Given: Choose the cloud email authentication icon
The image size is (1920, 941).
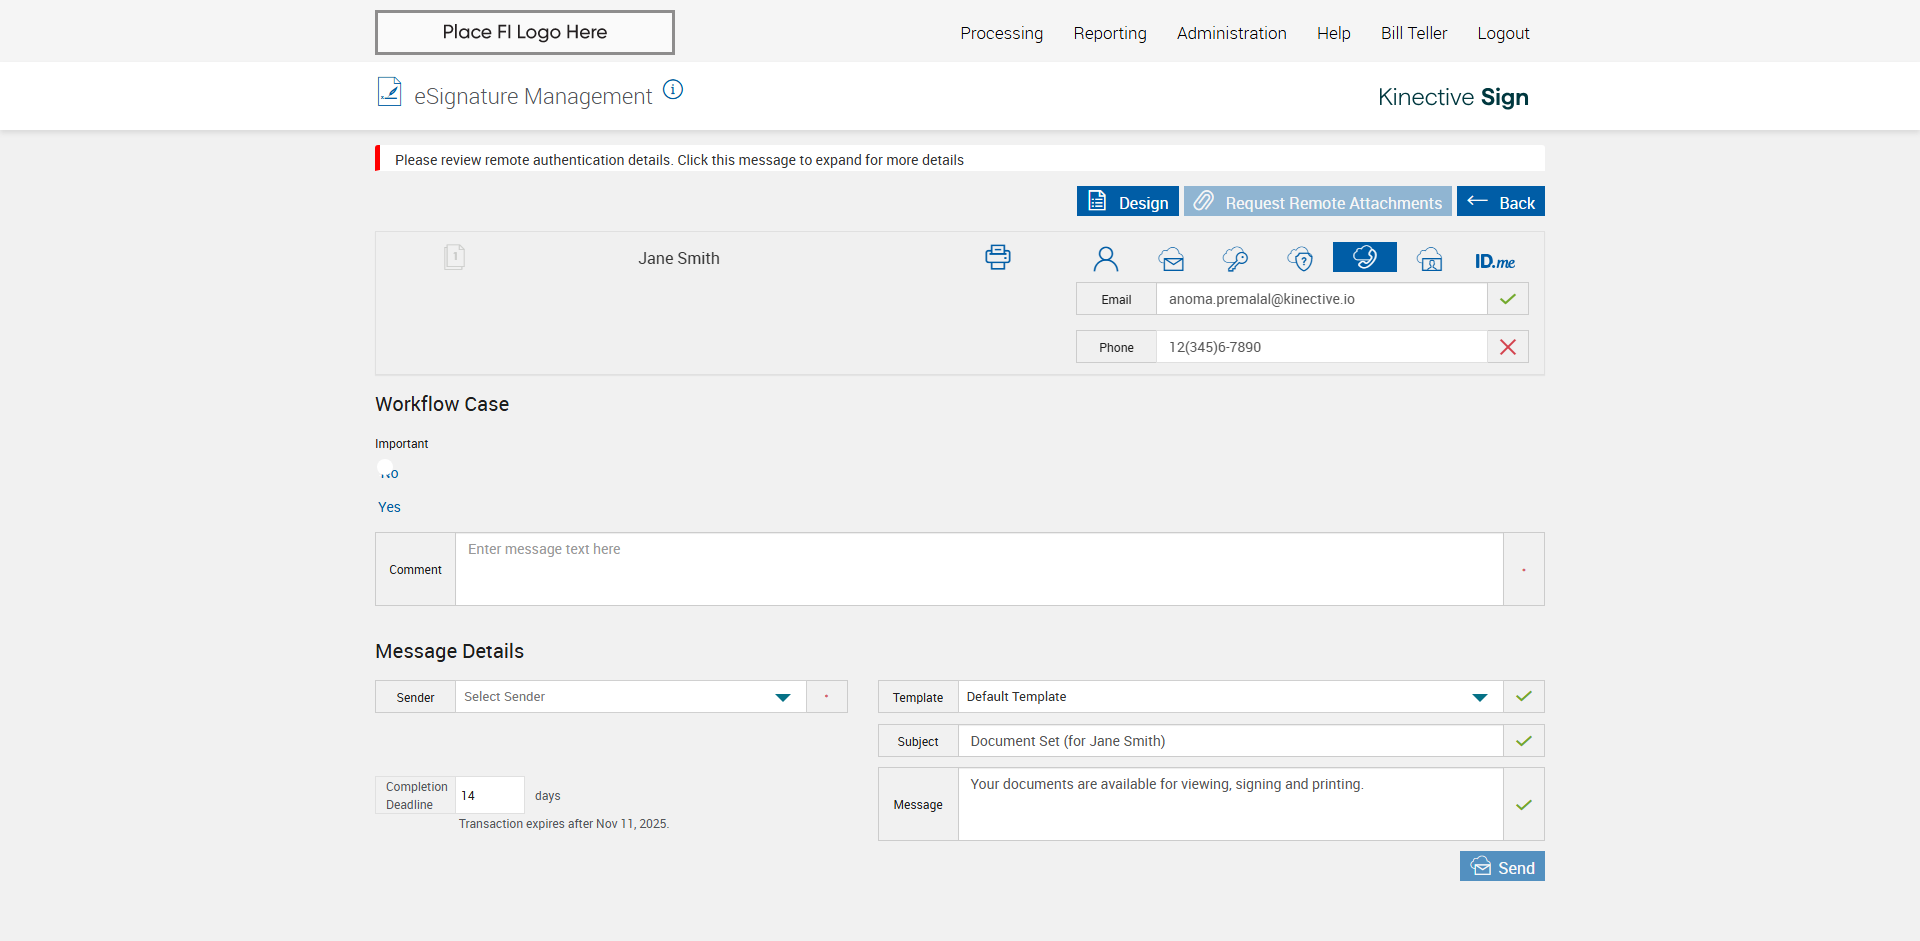Looking at the screenshot, I should 1171,259.
